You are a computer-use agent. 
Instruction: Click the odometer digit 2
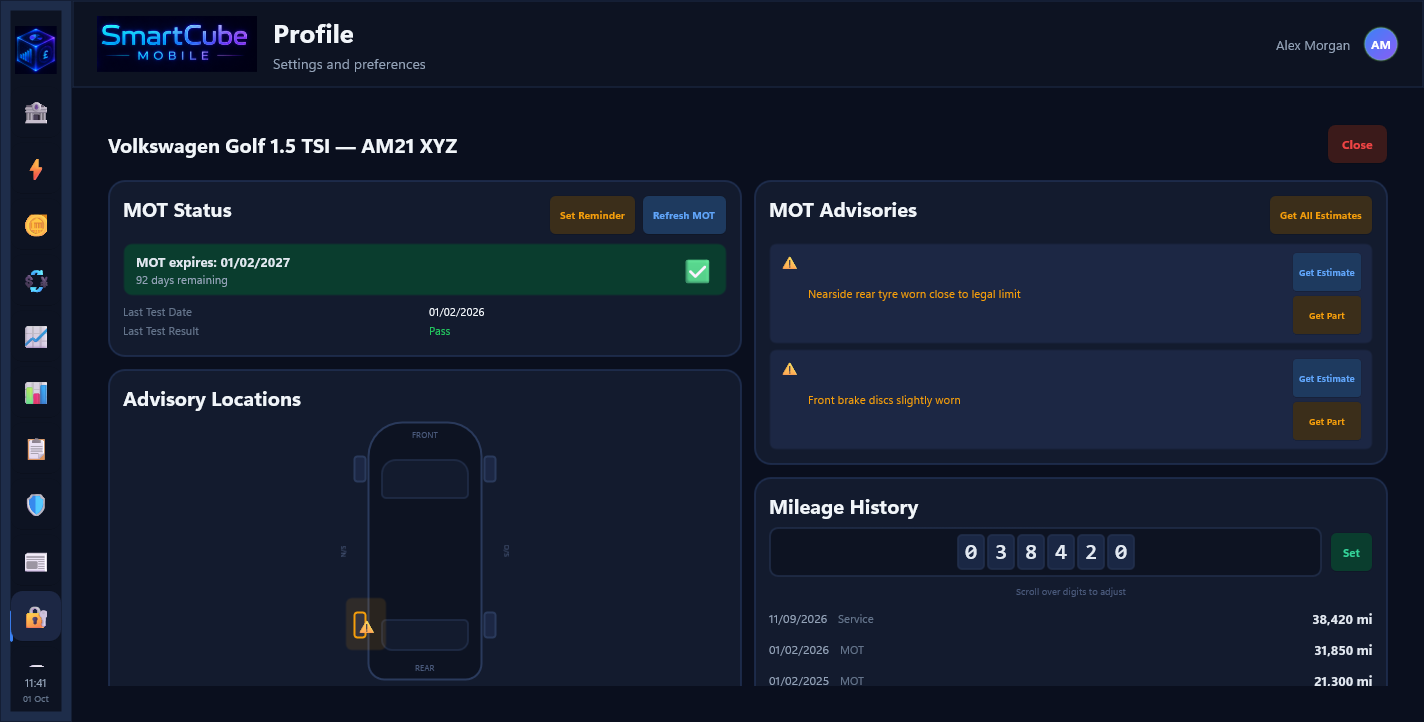coord(1090,552)
